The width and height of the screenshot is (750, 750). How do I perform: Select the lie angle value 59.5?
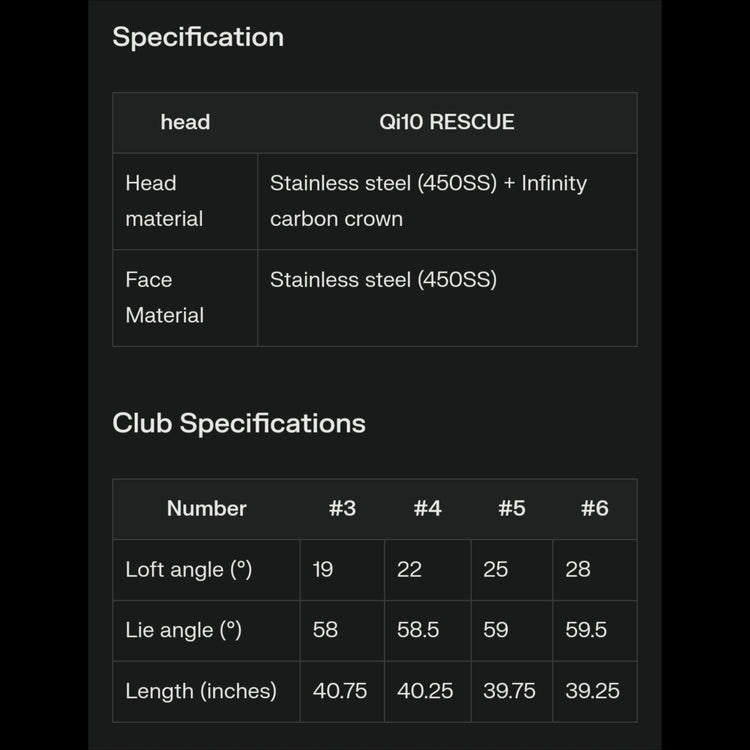[586, 630]
